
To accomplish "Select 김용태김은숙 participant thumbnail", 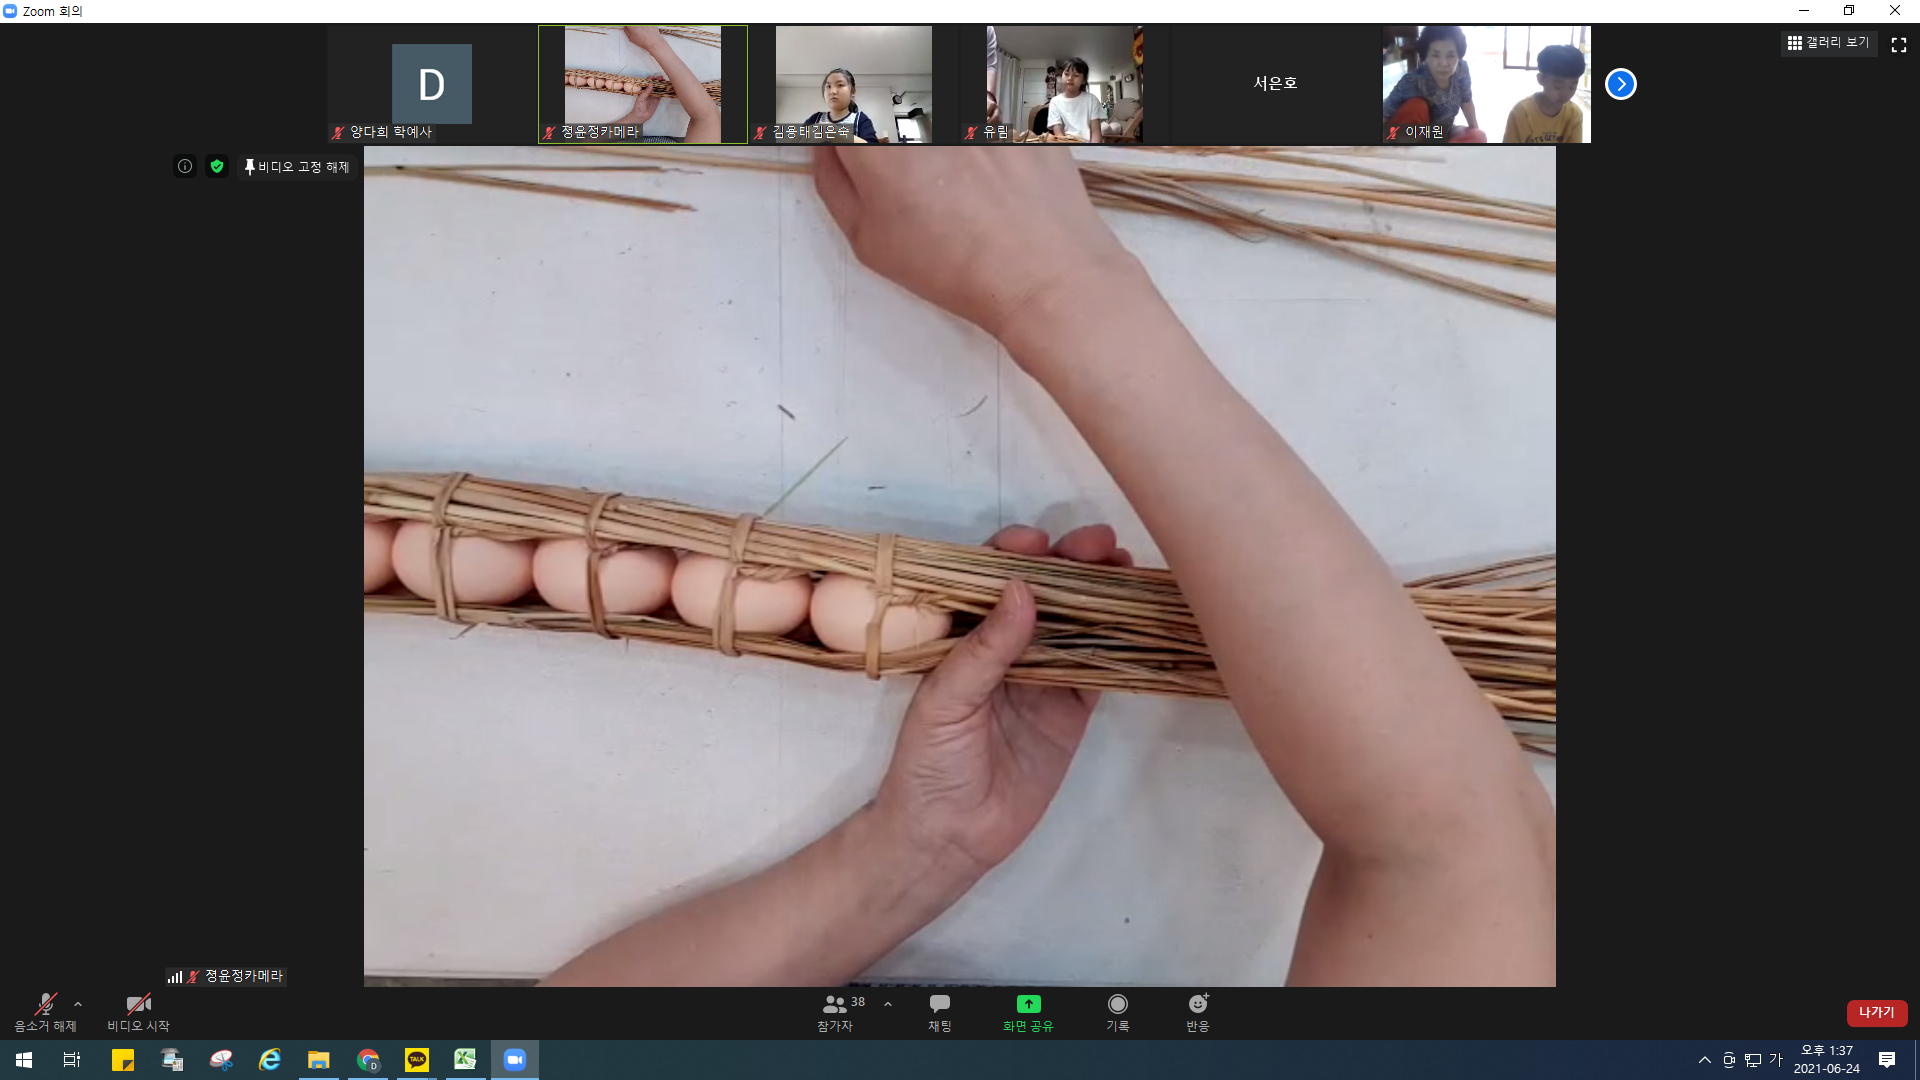I will click(x=853, y=84).
